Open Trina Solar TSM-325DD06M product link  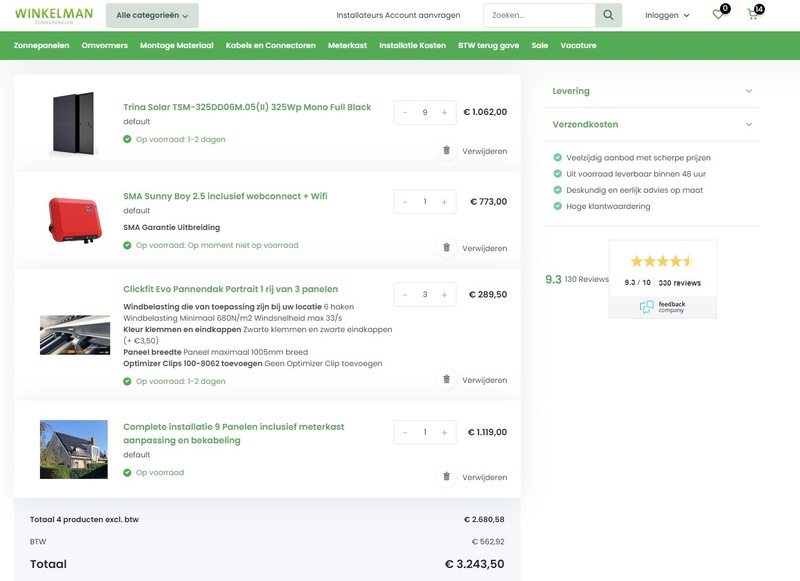tap(247, 107)
